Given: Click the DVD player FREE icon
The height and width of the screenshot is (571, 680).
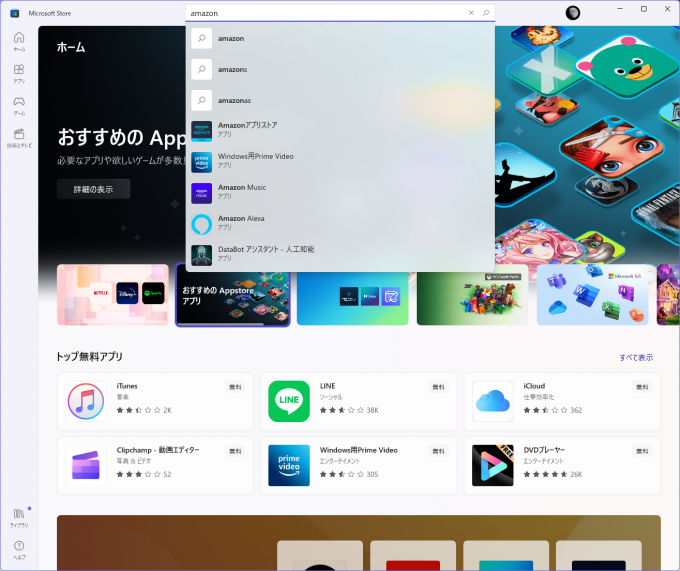Looking at the screenshot, I should click(x=493, y=465).
